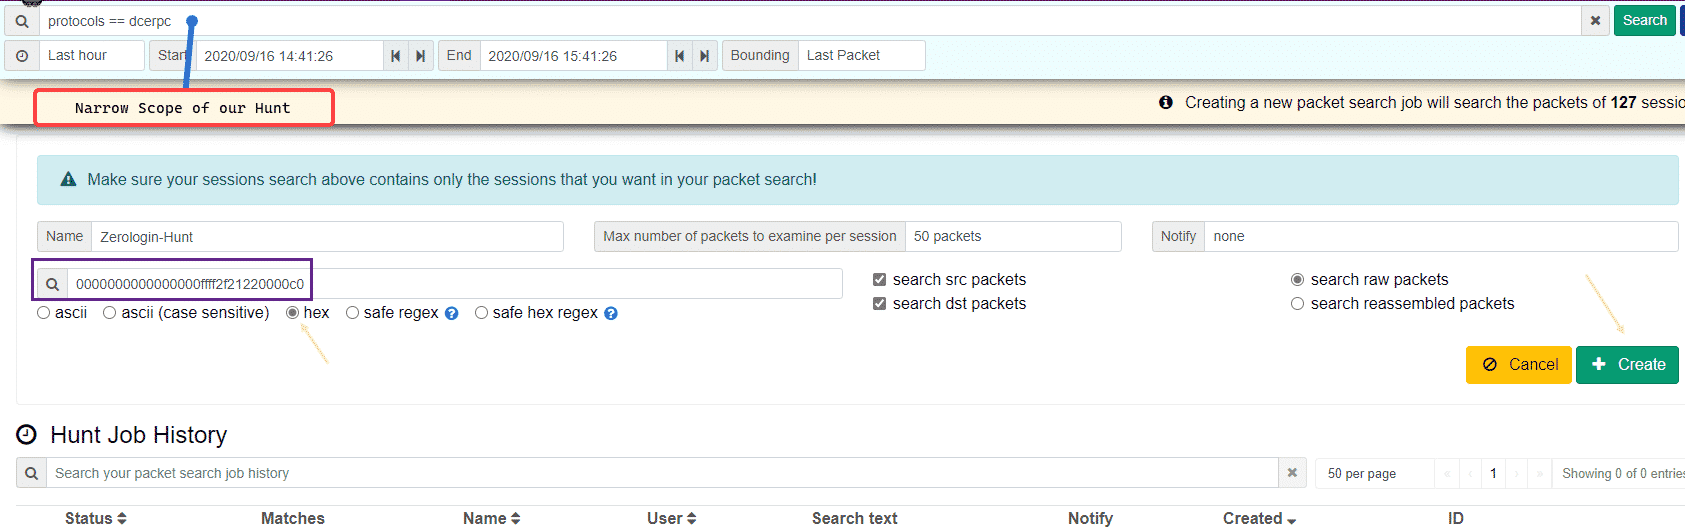
Task: Step End time backward with previous icon
Action: [x=680, y=56]
